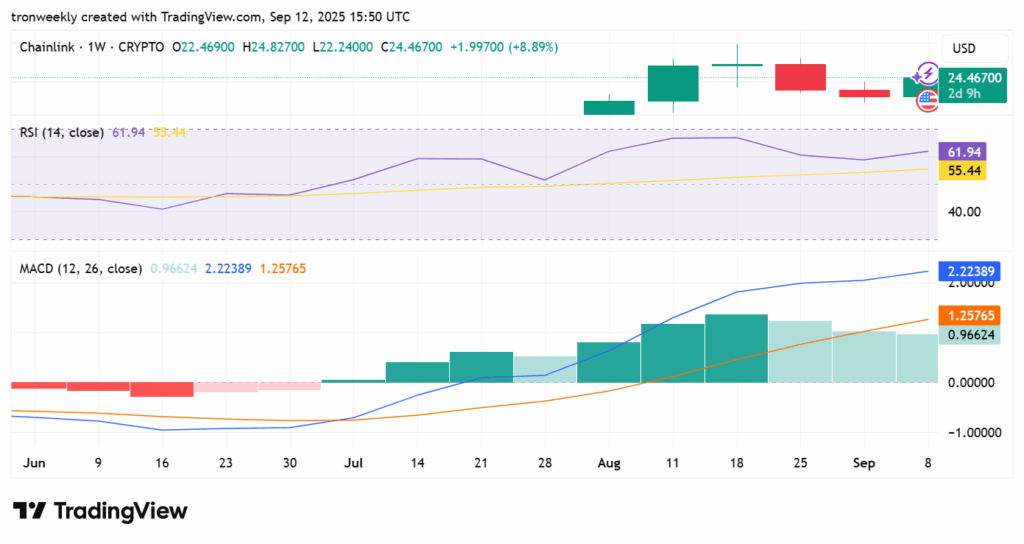
Task: Click the orange signal value 1.25765 in legend
Action: tap(283, 268)
